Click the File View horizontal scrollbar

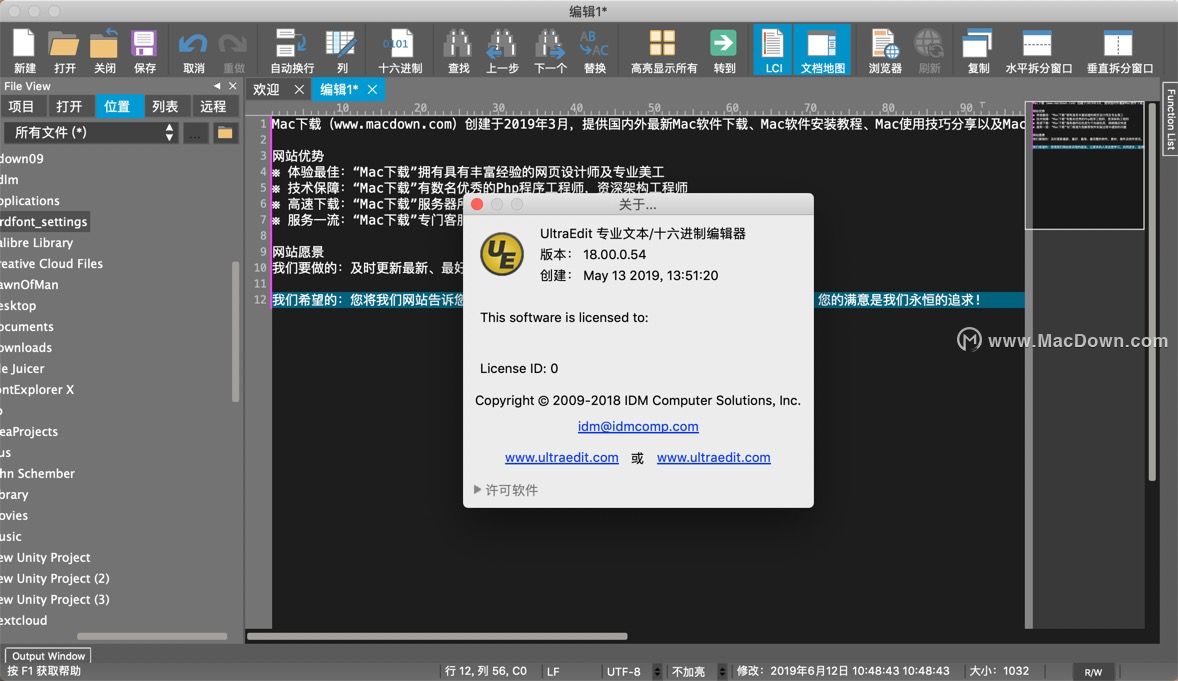click(x=152, y=636)
